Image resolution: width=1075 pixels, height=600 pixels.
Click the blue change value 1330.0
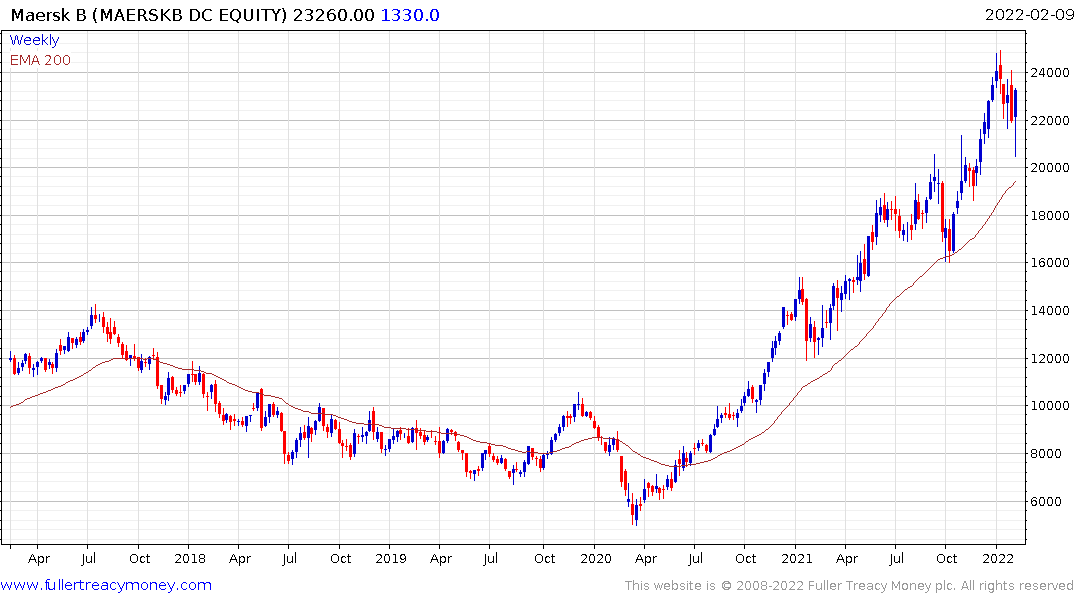pyautogui.click(x=410, y=15)
